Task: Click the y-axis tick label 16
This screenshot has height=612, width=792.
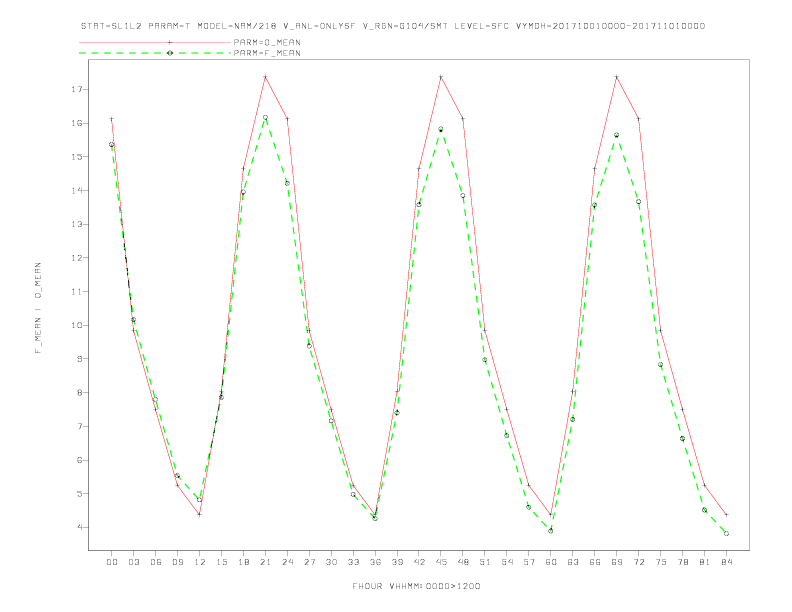Action: click(76, 123)
